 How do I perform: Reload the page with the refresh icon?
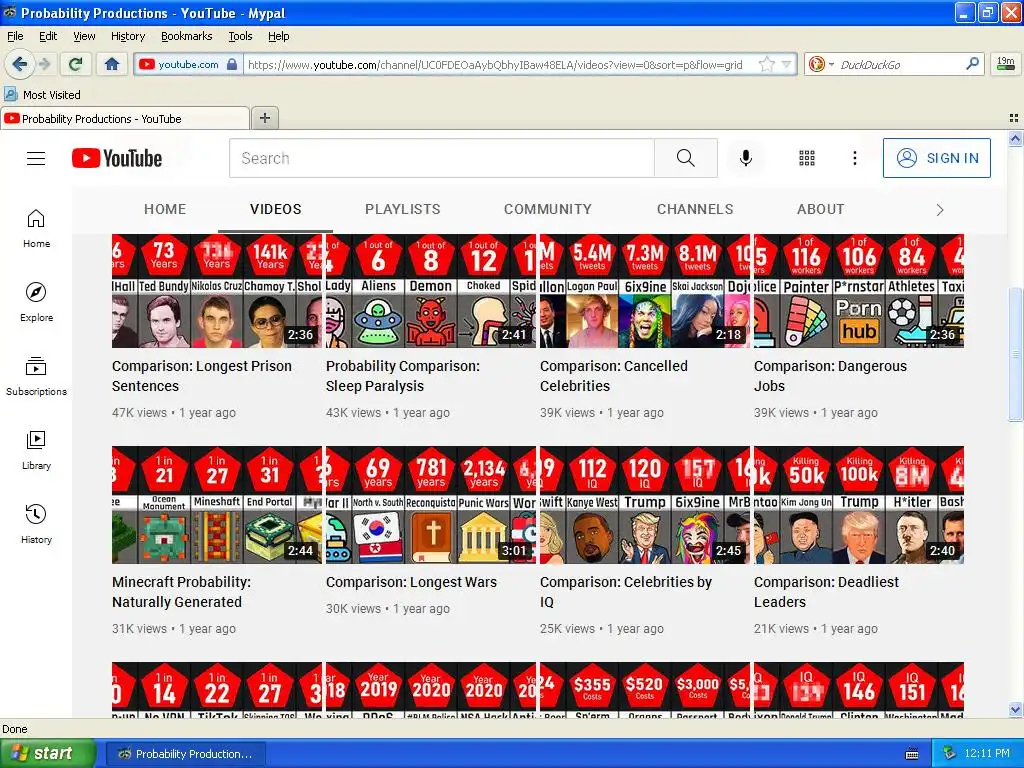(75, 64)
